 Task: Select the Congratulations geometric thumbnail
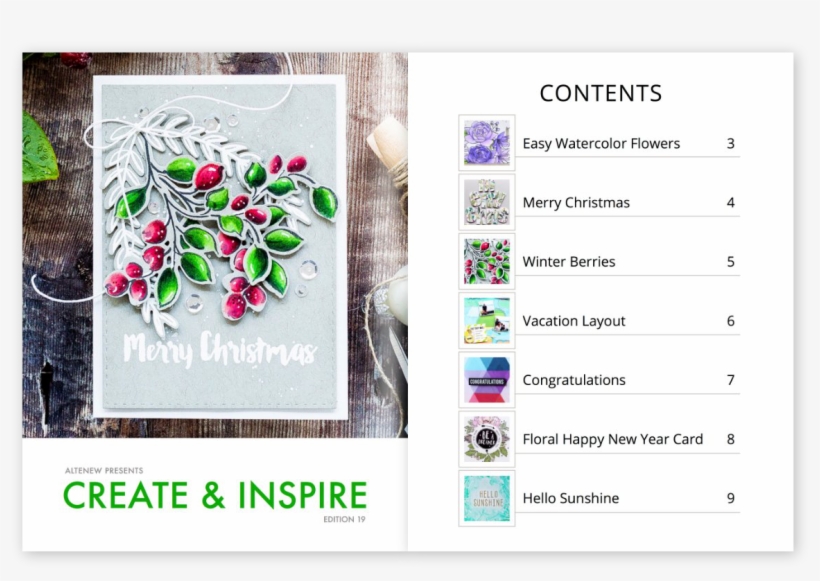[x=486, y=379]
